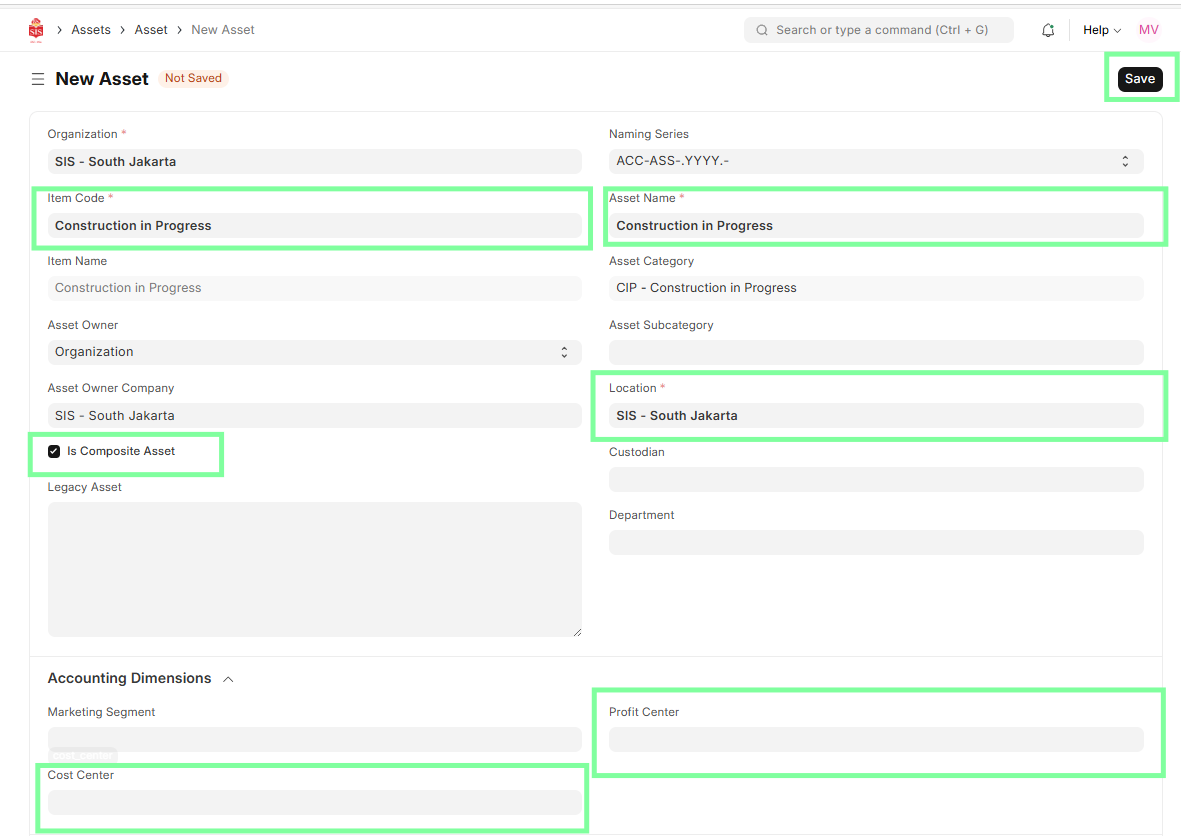This screenshot has height=836, width=1181.
Task: Click the Asset Name field
Action: click(875, 226)
